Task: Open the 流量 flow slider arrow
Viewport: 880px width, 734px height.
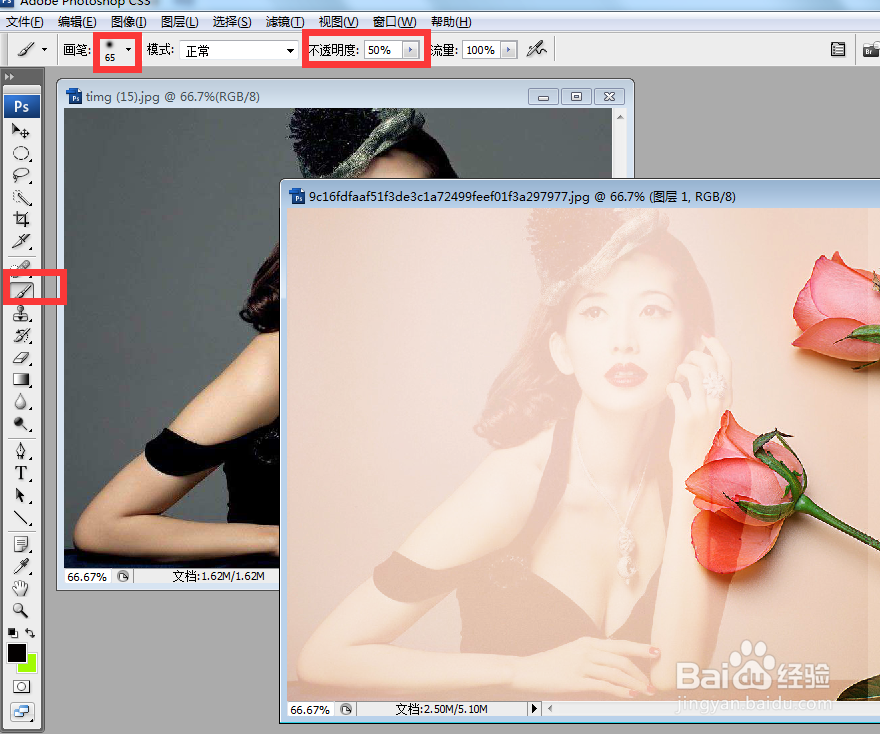Action: pyautogui.click(x=508, y=50)
